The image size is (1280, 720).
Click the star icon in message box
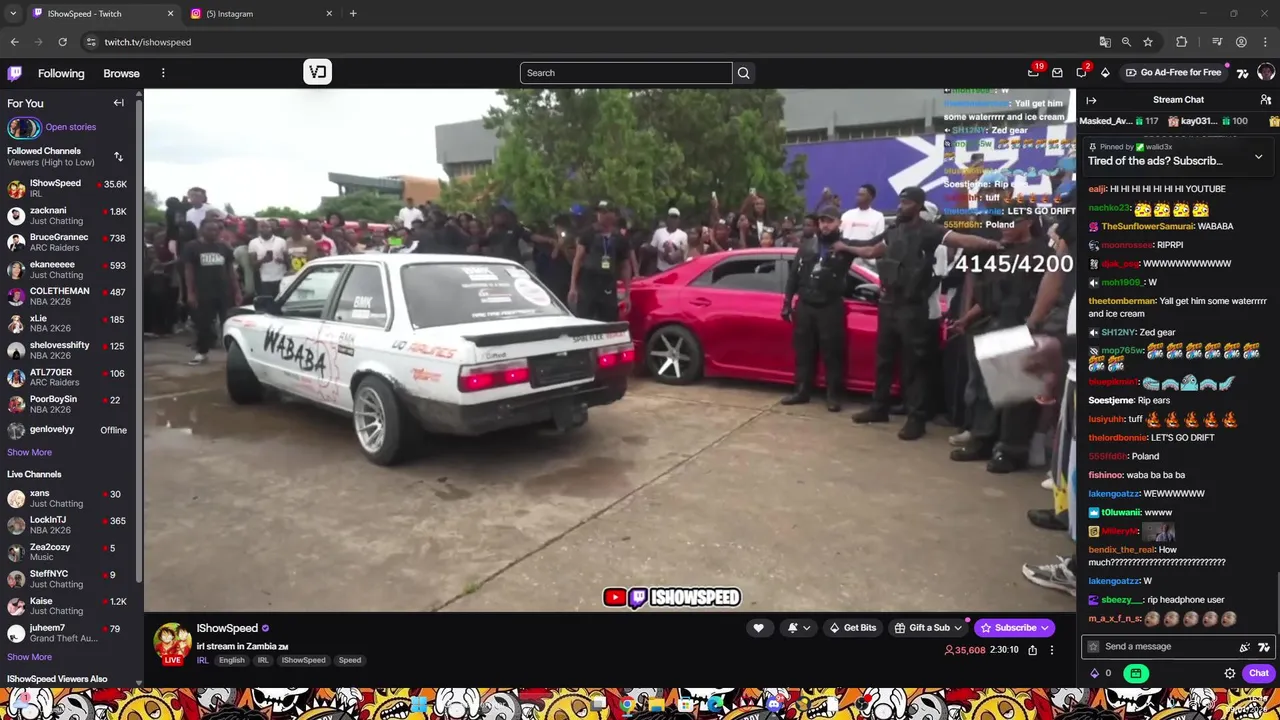[x=1093, y=647]
